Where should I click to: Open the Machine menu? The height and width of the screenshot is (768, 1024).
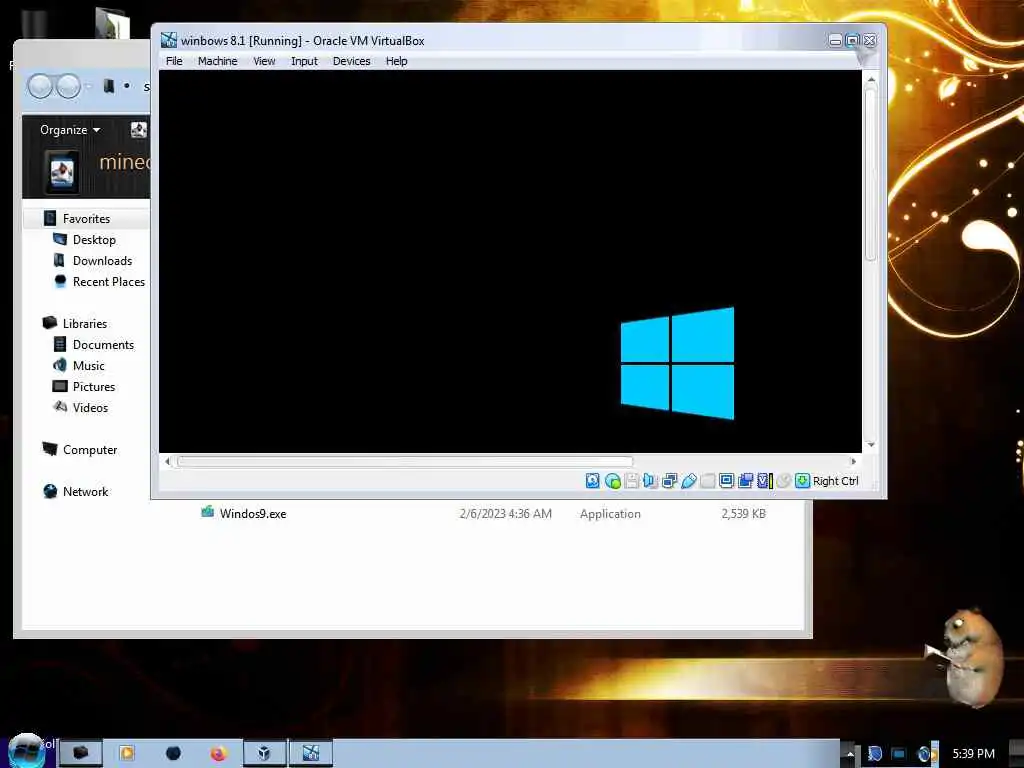tap(217, 61)
